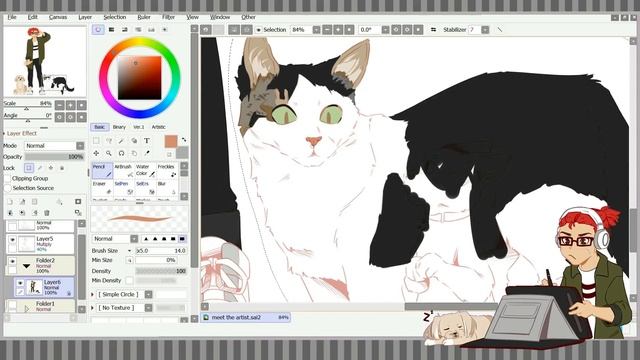
Task: Select the Pencil brush tool
Action: click(x=102, y=171)
